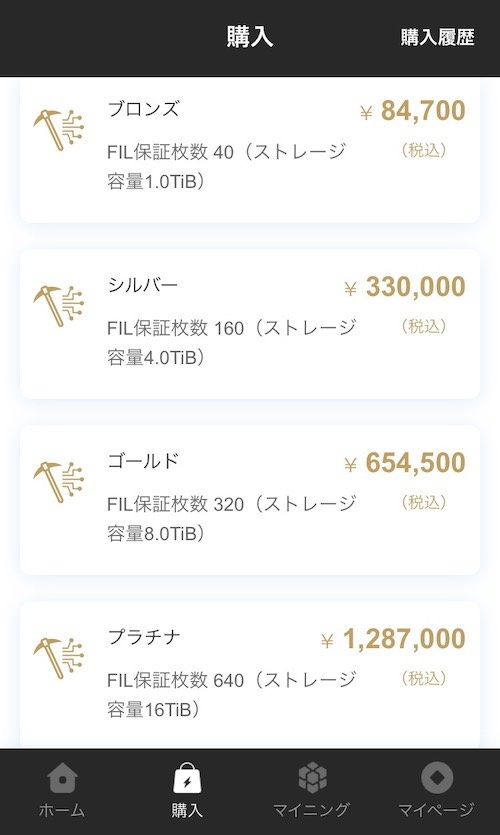The height and width of the screenshot is (835, 500).
Task: Switch to the ホーム tab label
Action: pos(62,811)
